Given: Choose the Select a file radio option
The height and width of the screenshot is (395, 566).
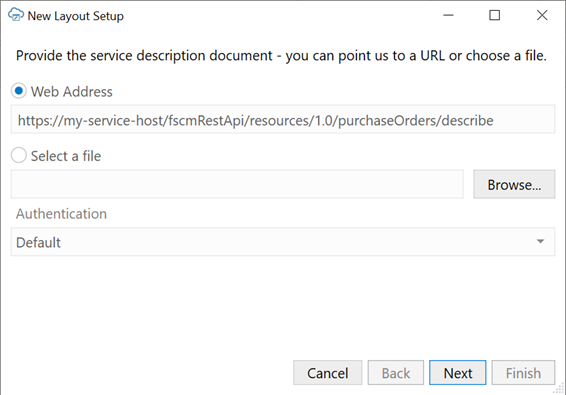Looking at the screenshot, I should coord(18,155).
